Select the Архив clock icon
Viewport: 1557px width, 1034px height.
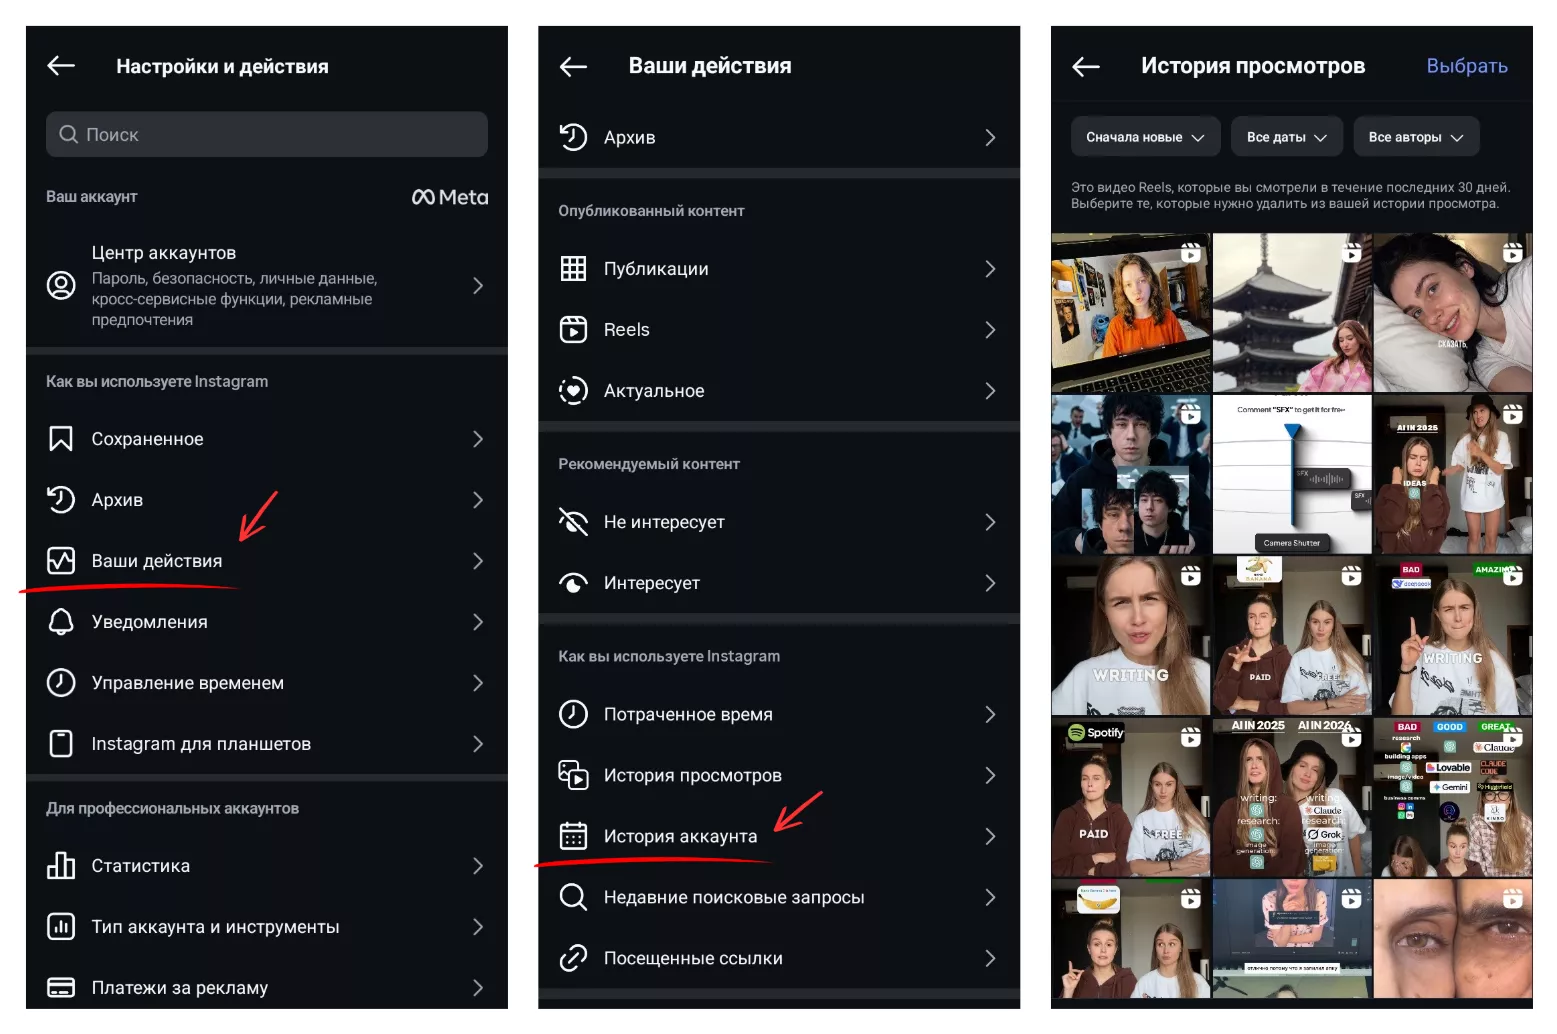pos(60,499)
